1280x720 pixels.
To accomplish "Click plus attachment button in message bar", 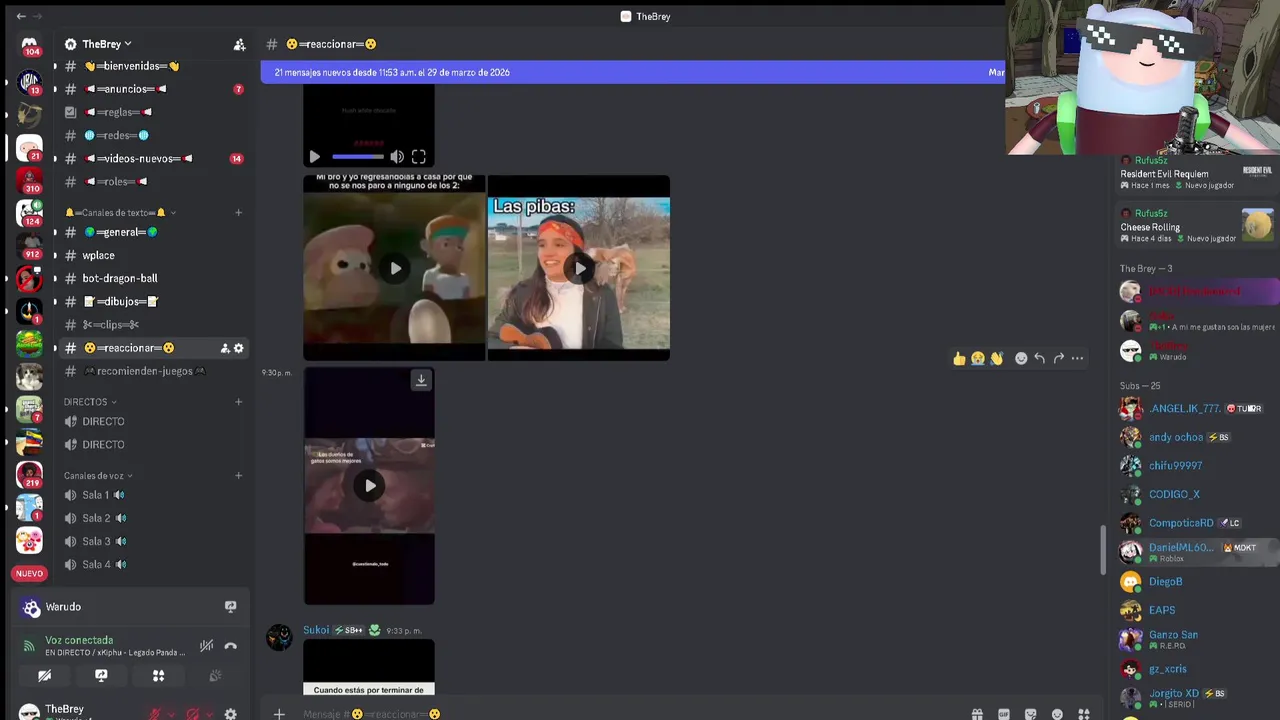I will 279,714.
